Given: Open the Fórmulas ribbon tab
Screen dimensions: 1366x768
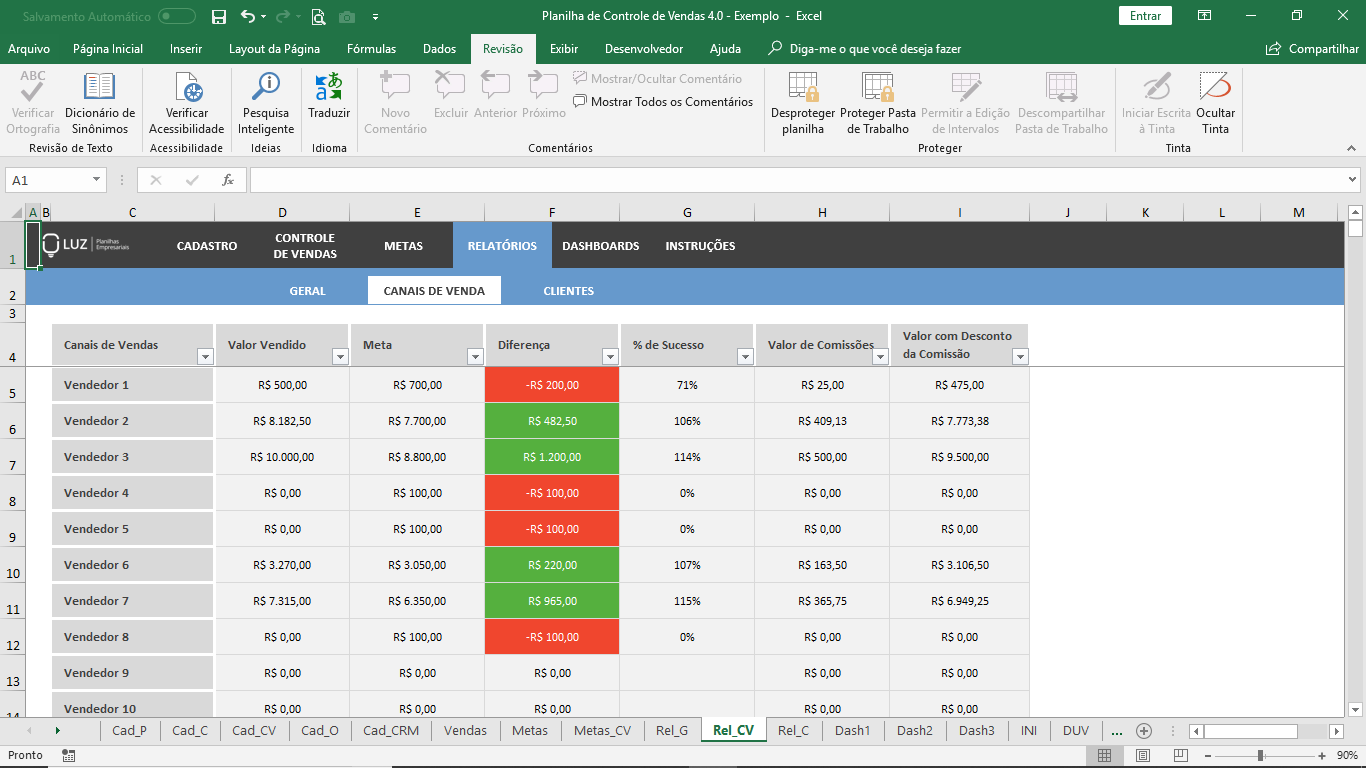Looking at the screenshot, I should [371, 49].
